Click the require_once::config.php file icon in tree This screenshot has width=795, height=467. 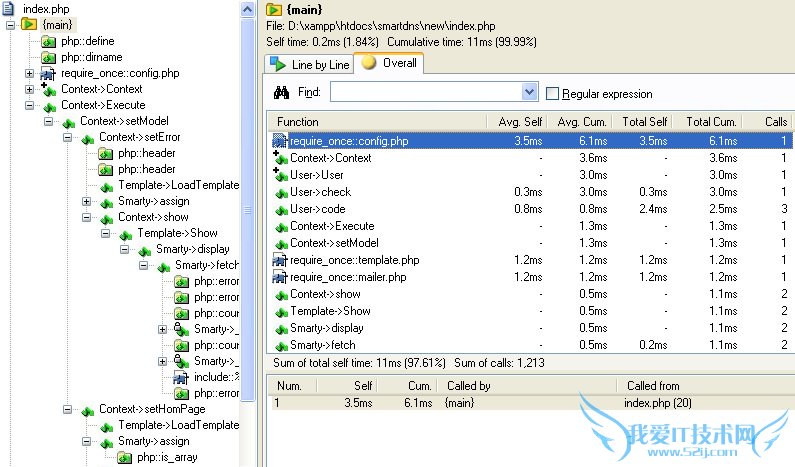[x=48, y=73]
